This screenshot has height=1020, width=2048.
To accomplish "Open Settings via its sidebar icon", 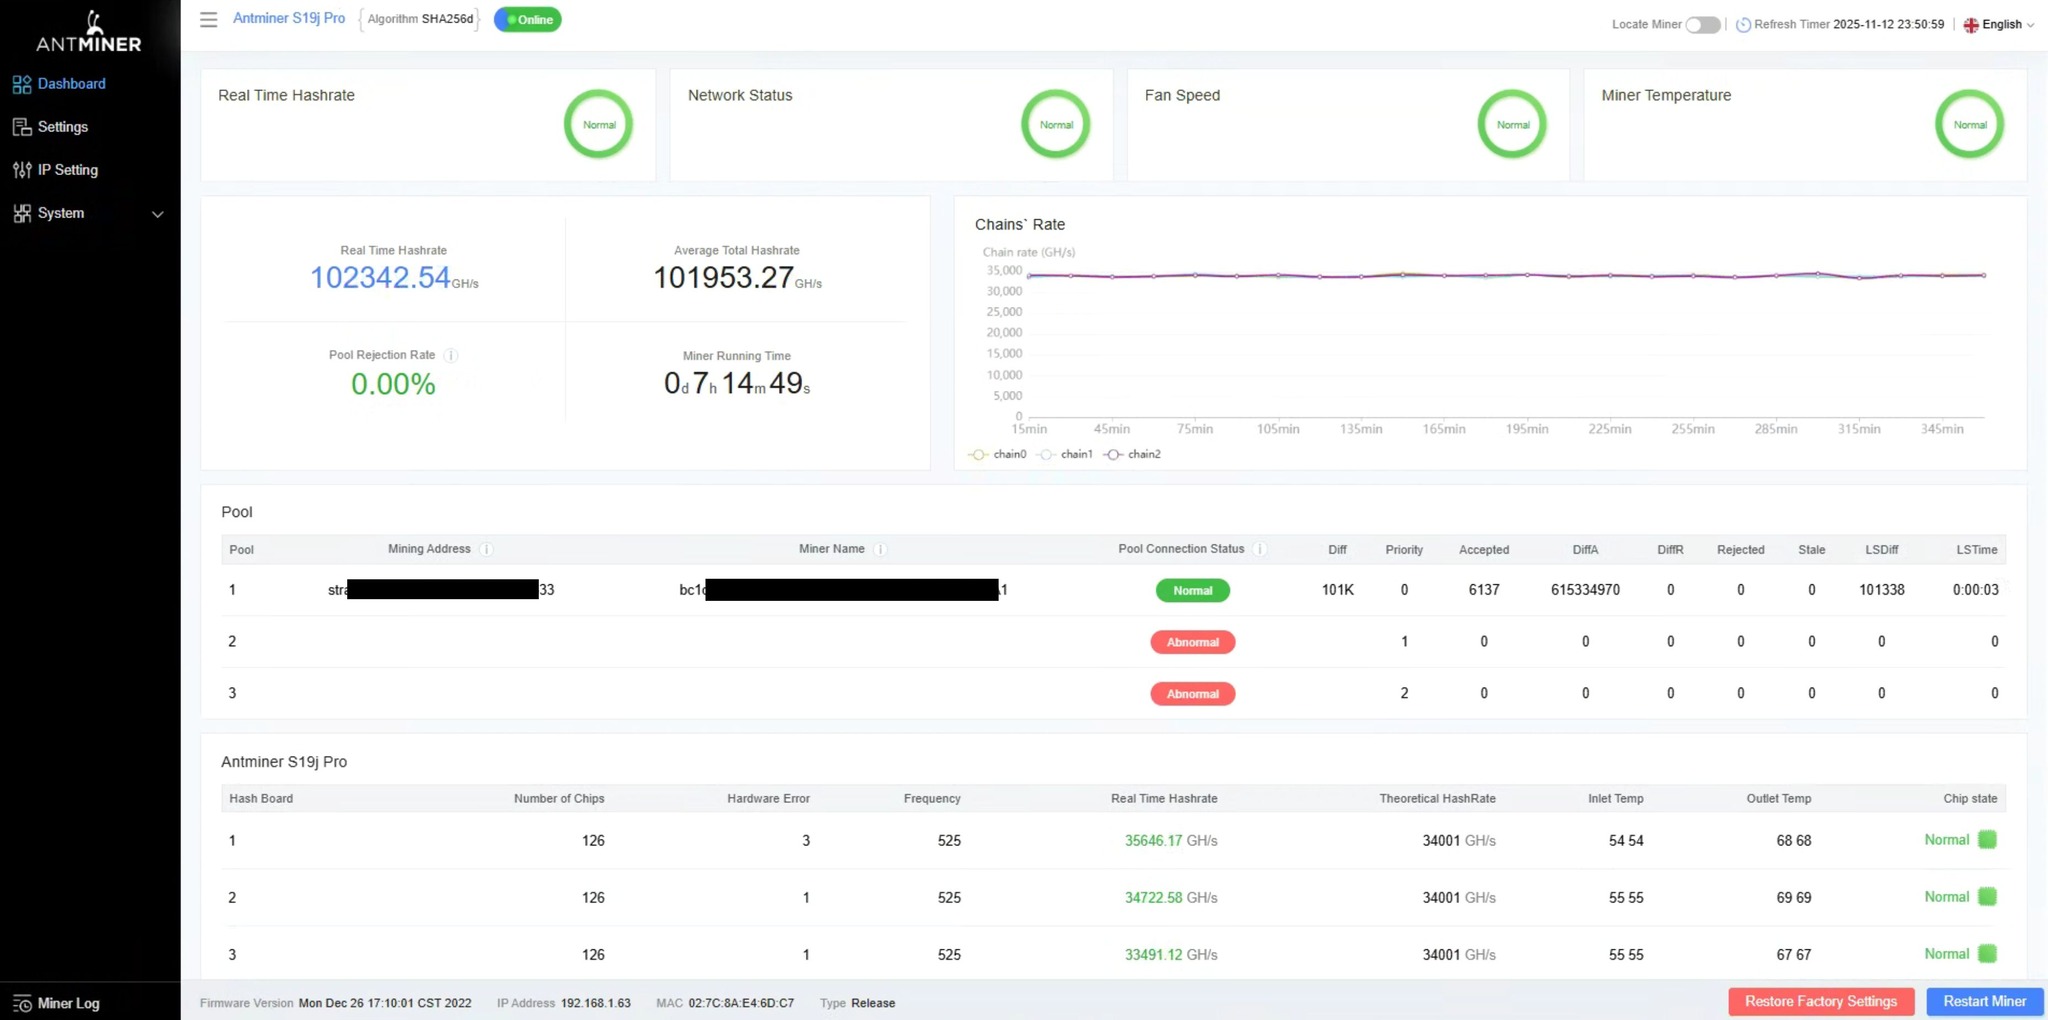I will tap(22, 127).
